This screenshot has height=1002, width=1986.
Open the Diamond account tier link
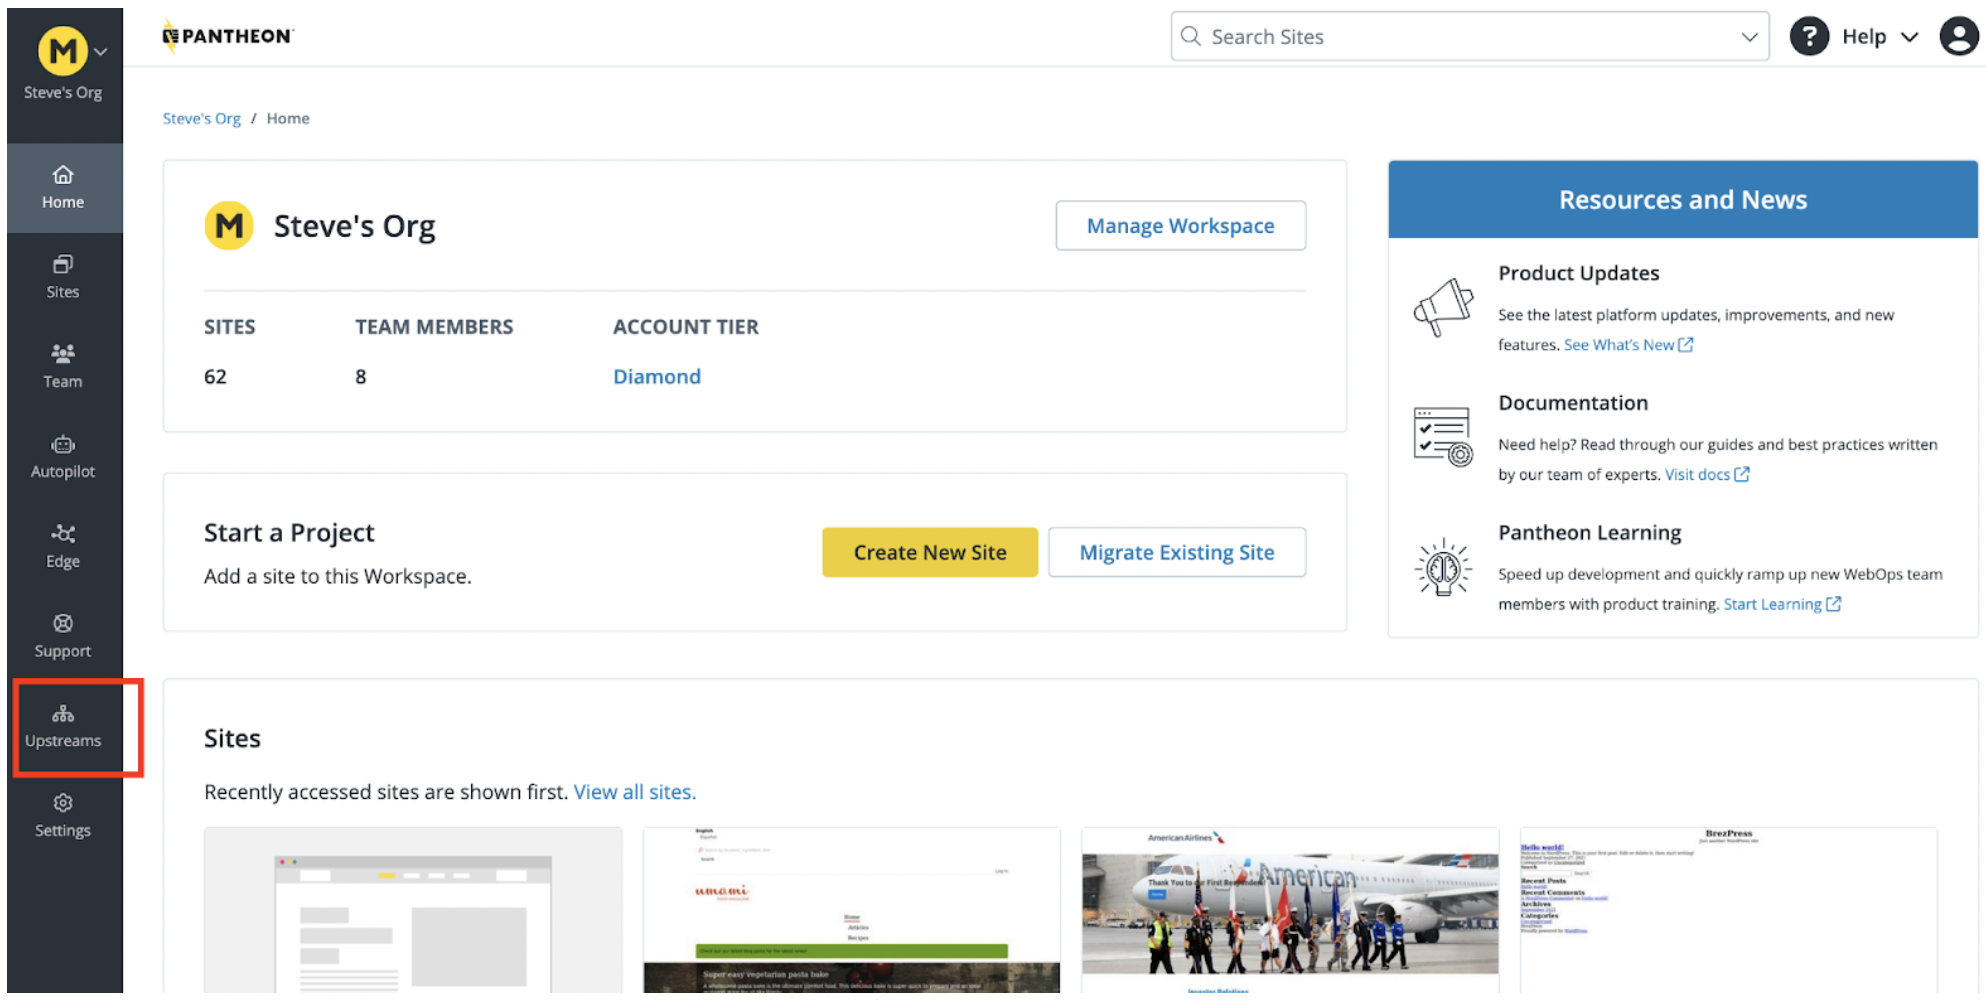coord(656,377)
